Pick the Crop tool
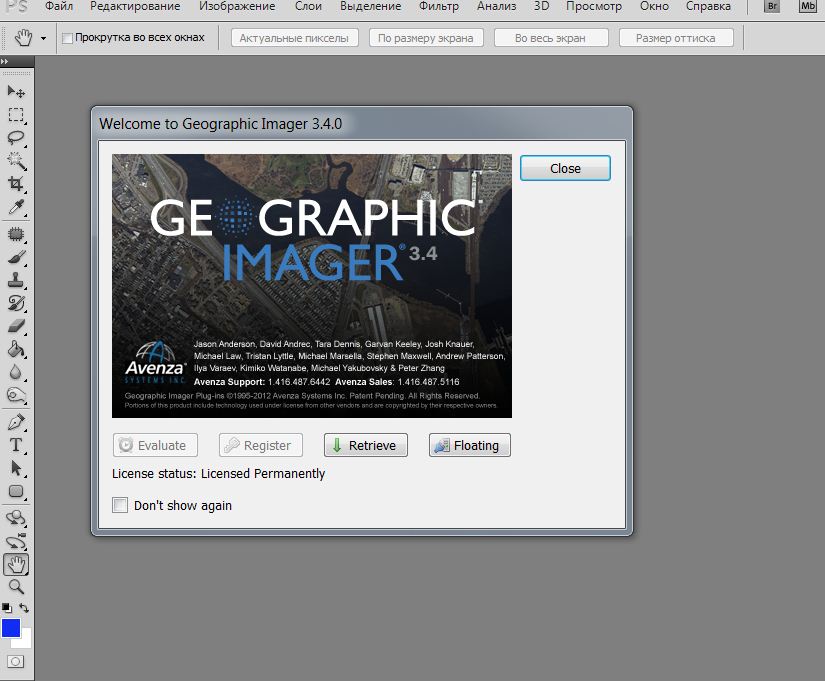Screen dimensions: 825x681 (16, 184)
